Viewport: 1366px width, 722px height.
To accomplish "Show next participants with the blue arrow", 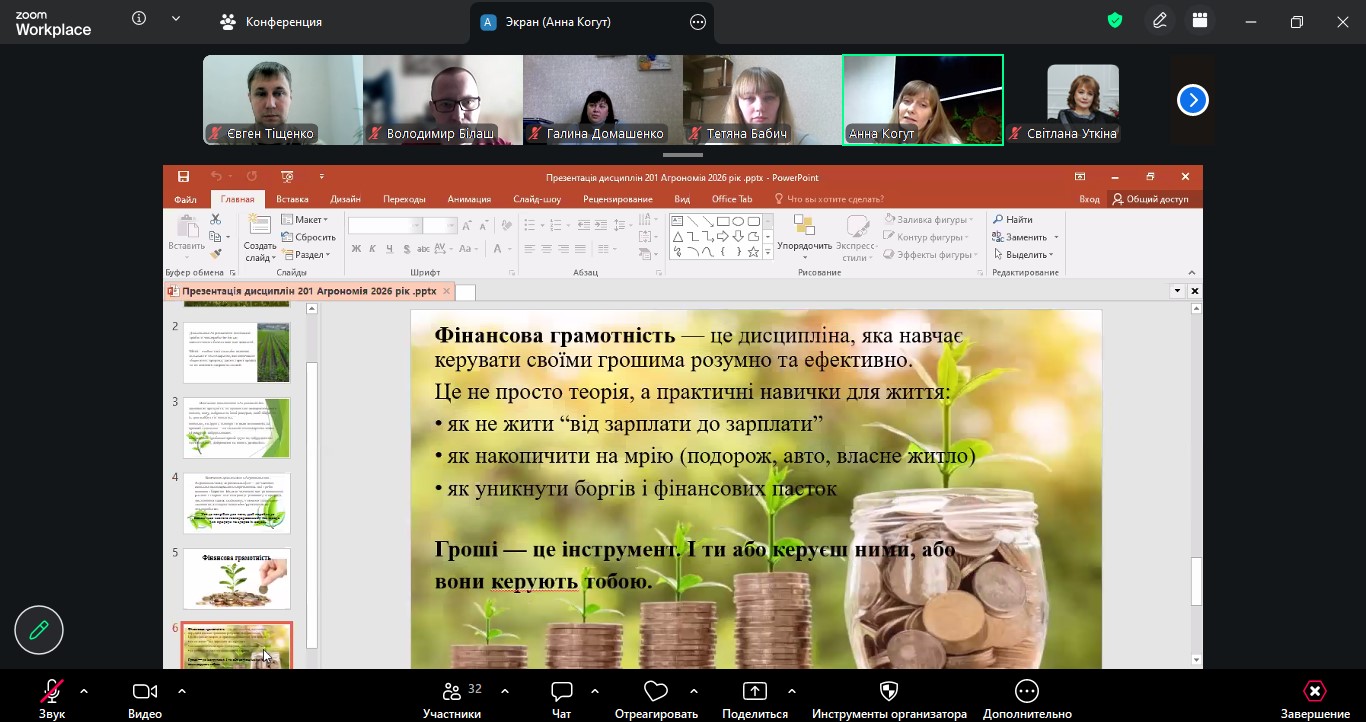I will tap(1192, 100).
